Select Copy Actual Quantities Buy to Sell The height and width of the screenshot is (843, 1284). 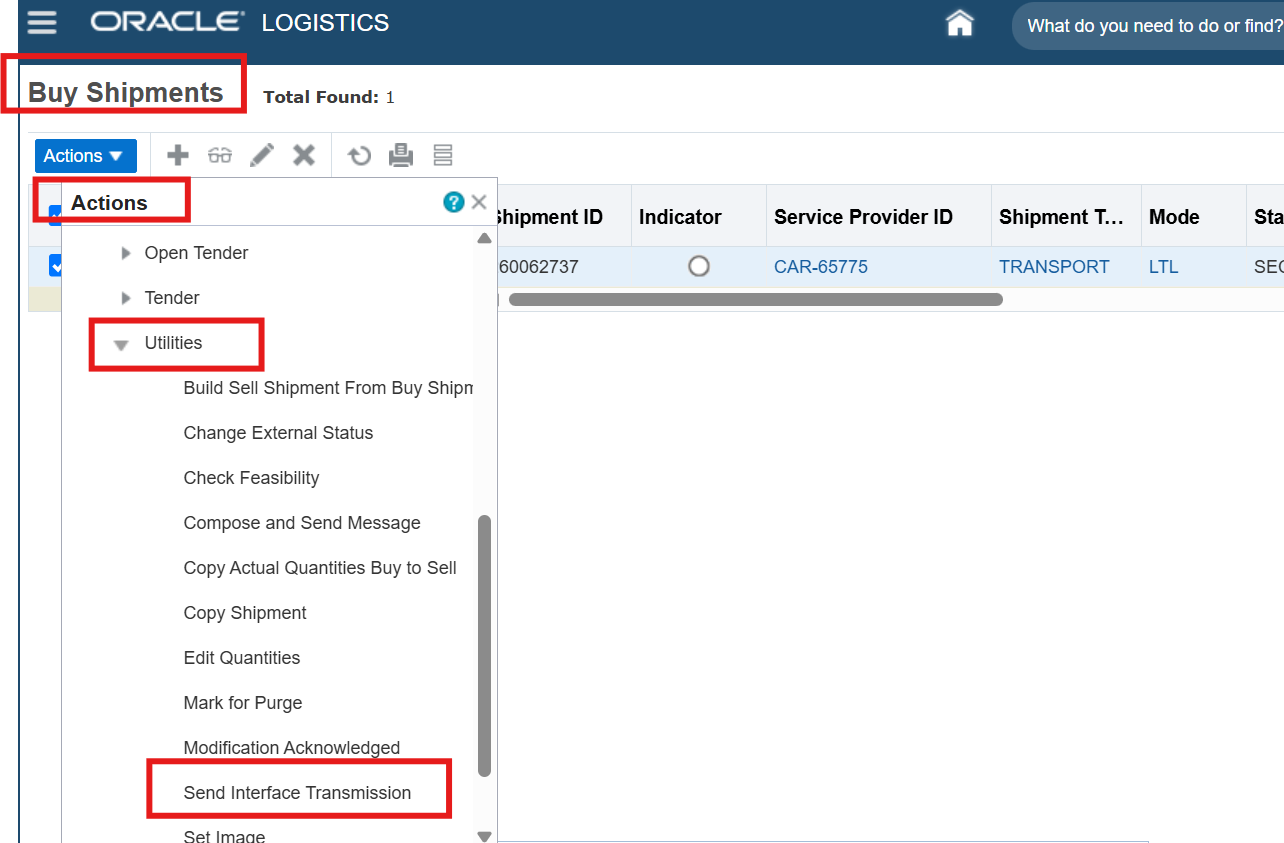pyautogui.click(x=320, y=568)
